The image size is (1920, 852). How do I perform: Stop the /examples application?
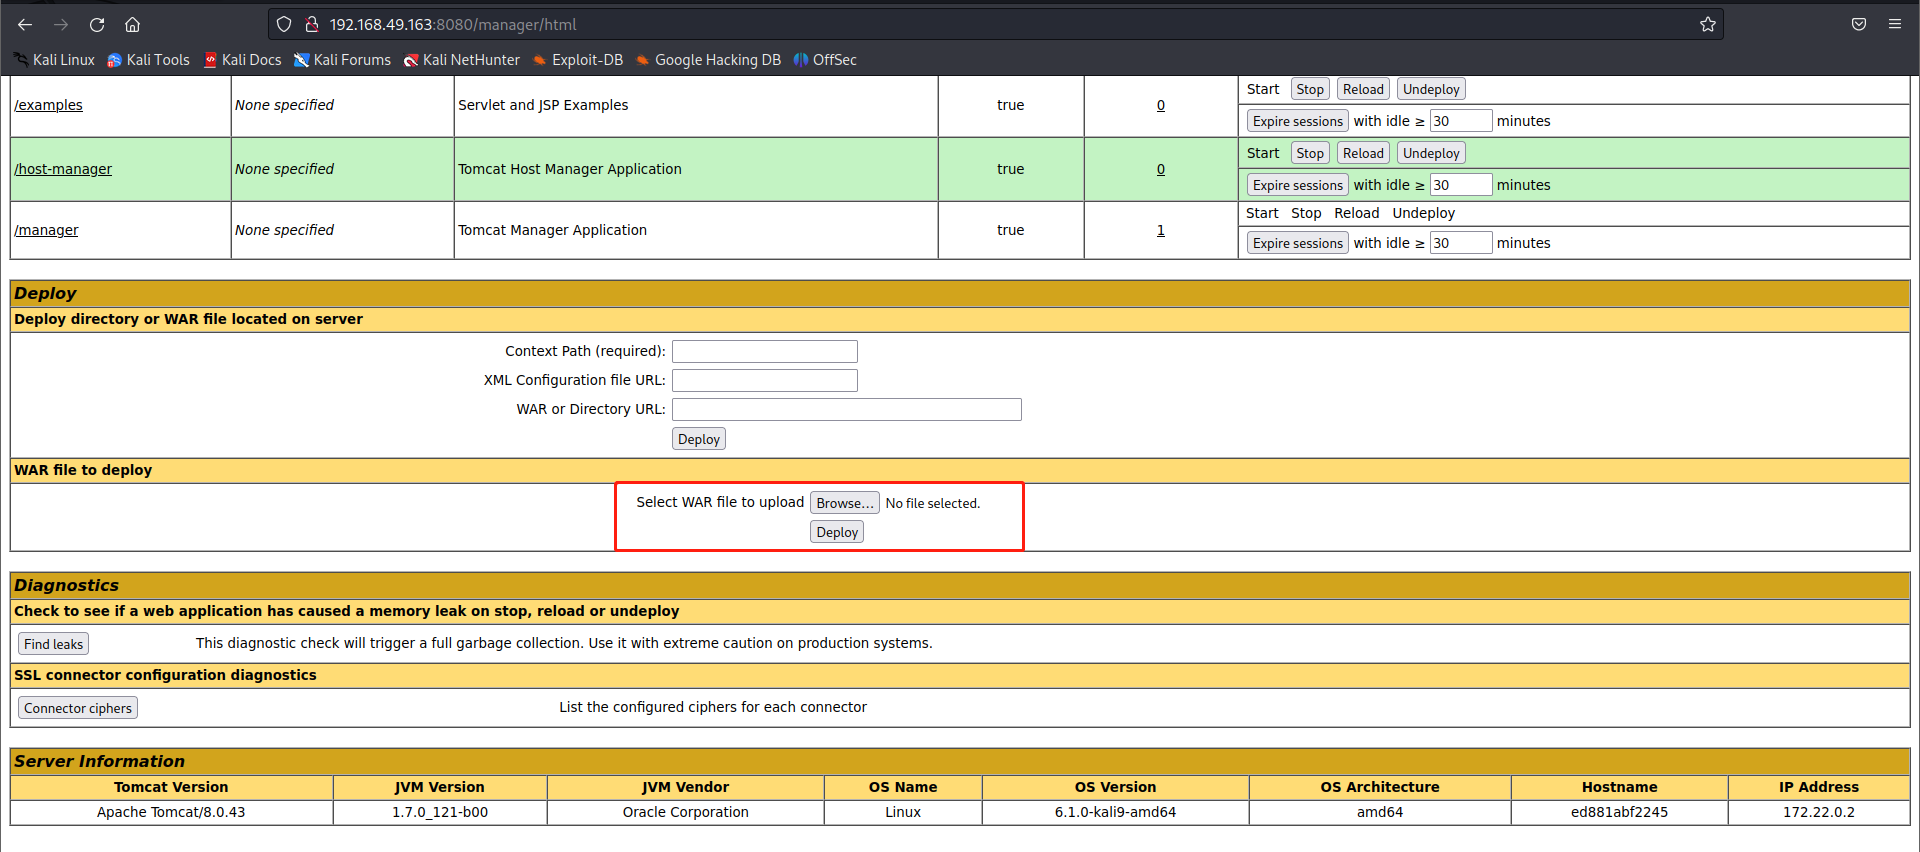click(1309, 89)
